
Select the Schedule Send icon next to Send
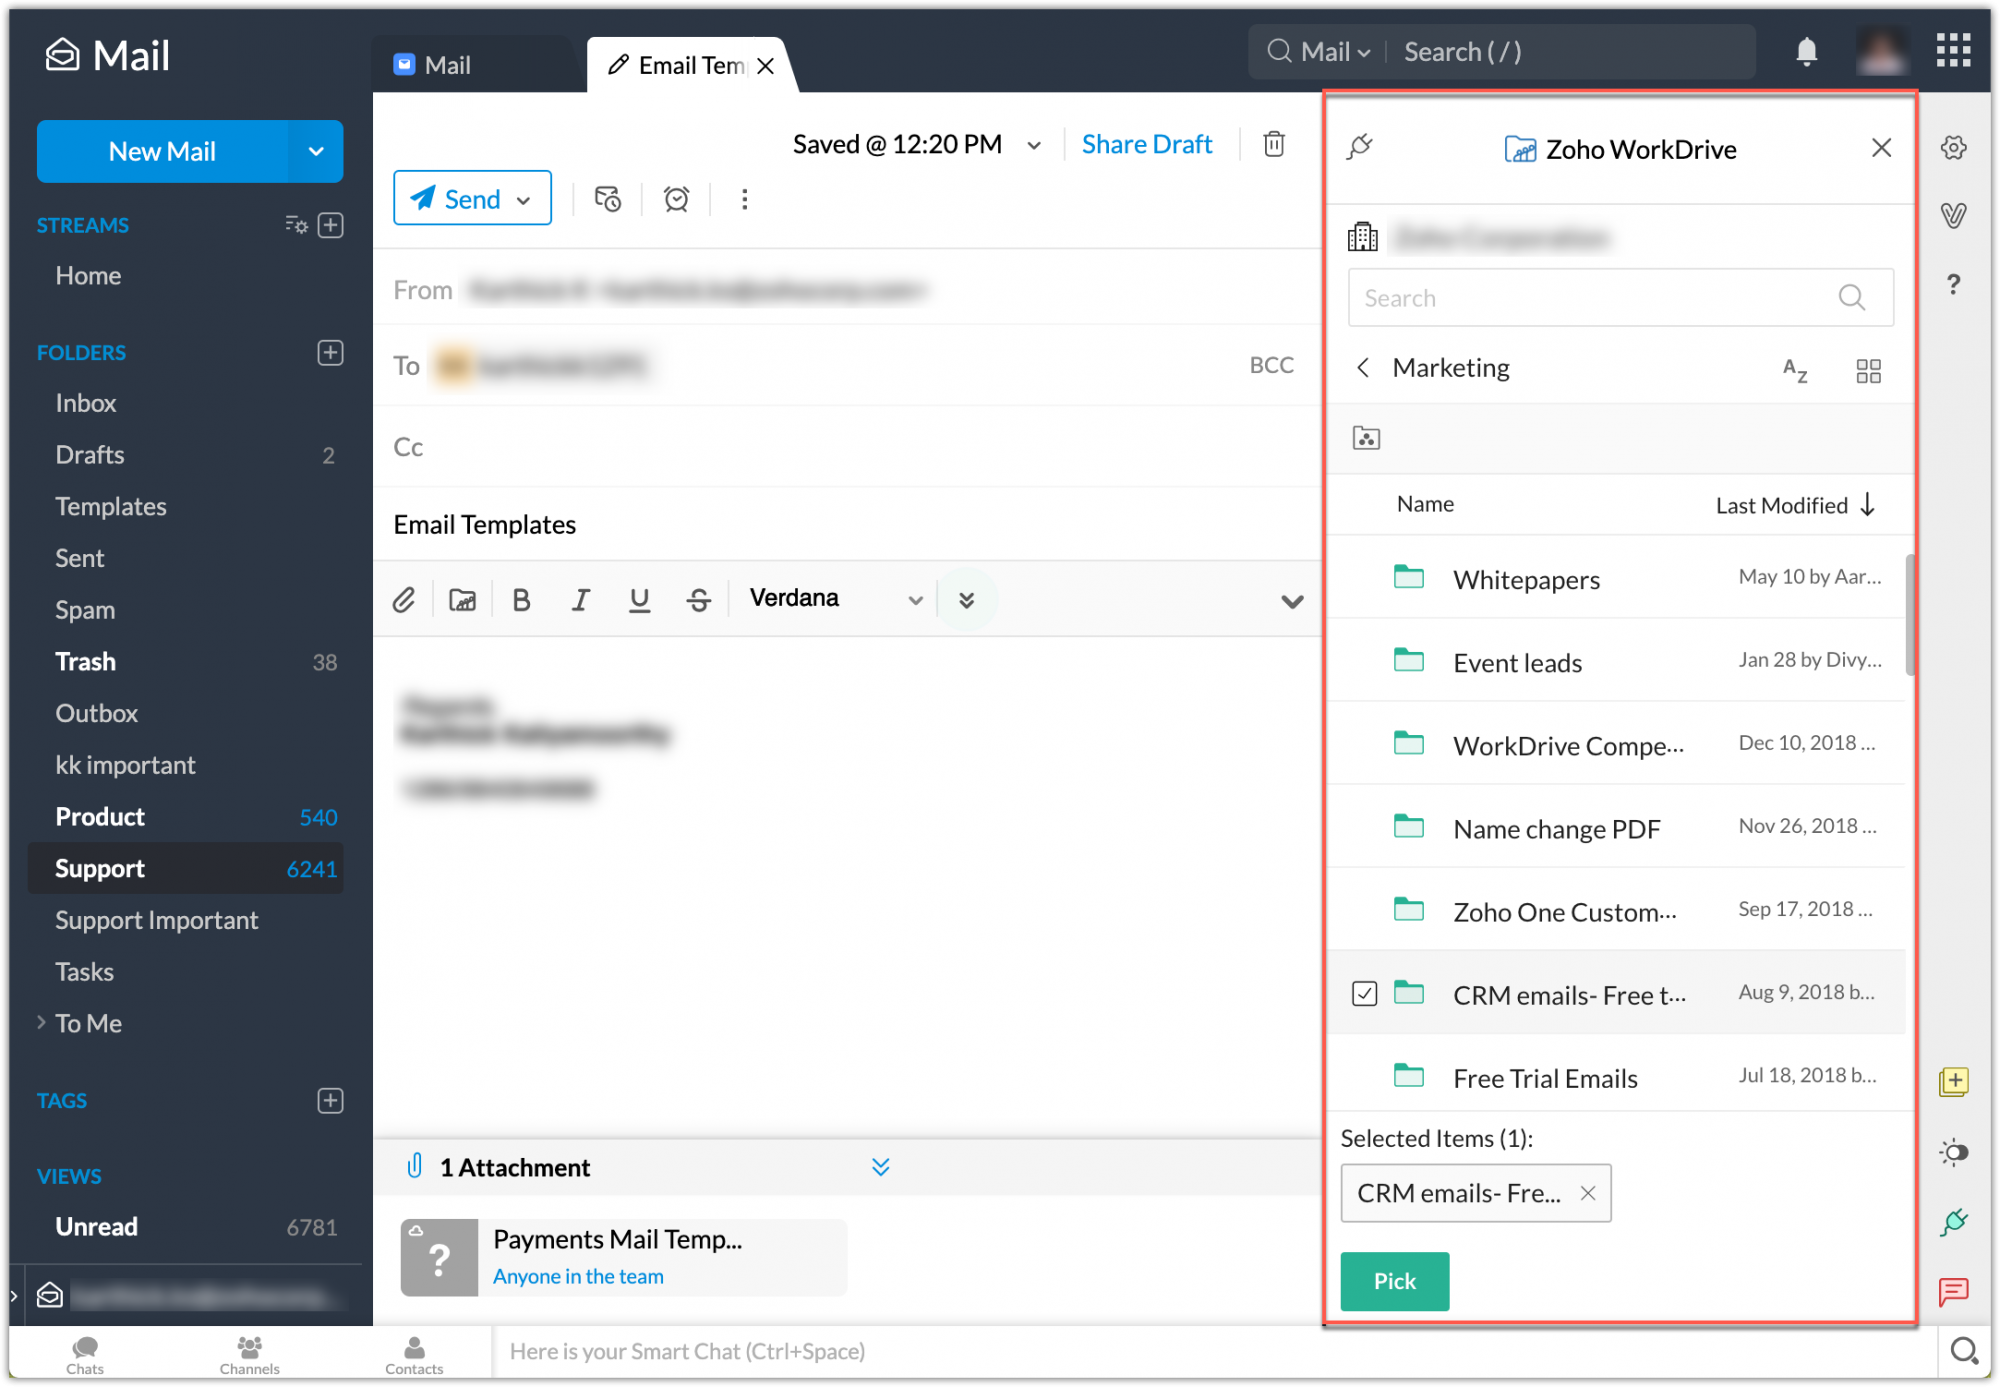(x=607, y=198)
